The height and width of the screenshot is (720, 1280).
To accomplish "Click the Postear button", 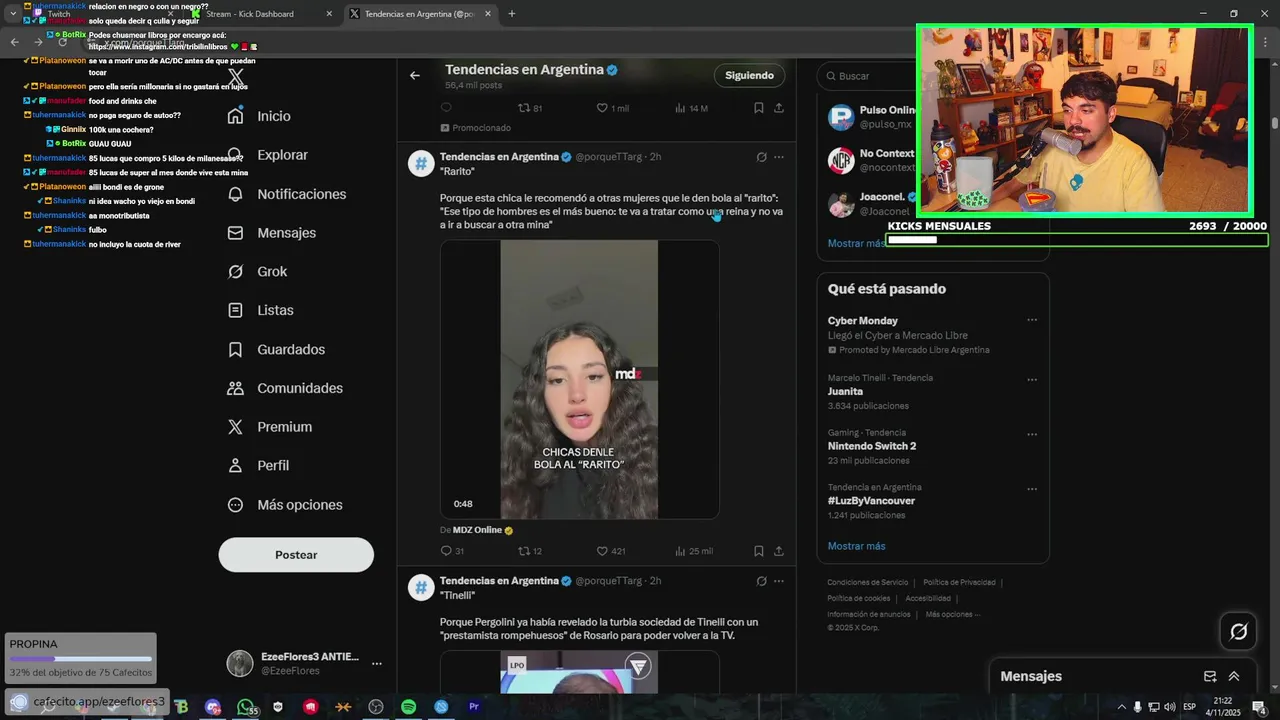I will tap(296, 555).
